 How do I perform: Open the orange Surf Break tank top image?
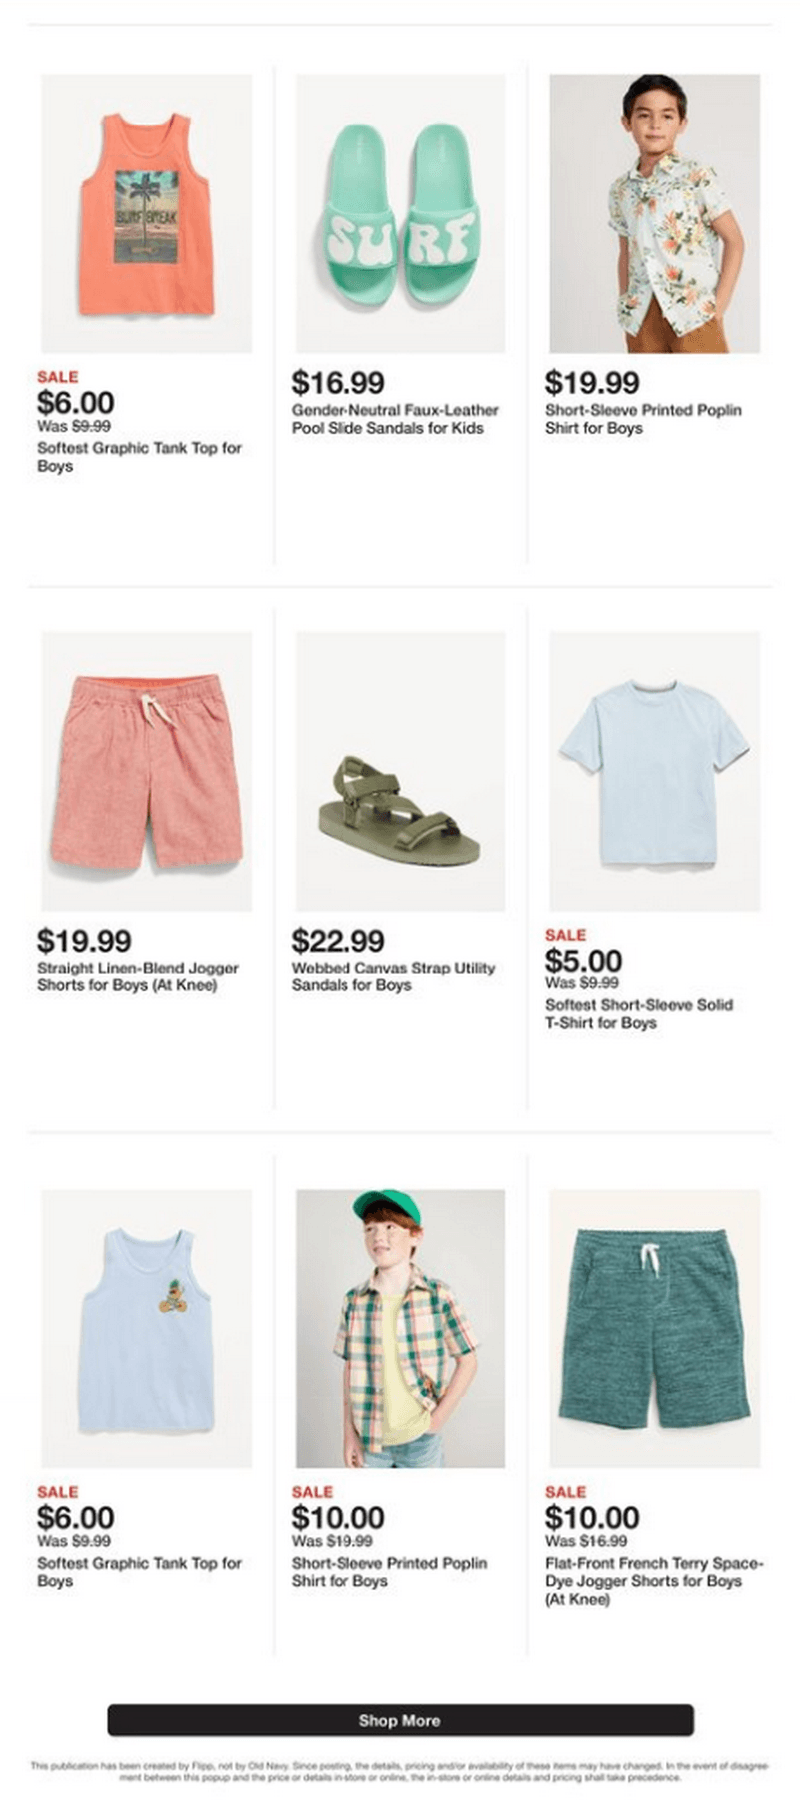point(147,213)
